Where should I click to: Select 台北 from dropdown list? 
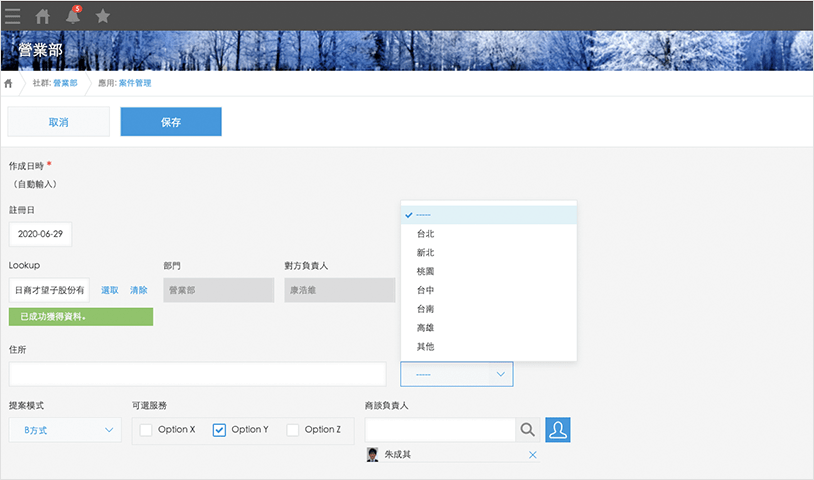[489, 234]
